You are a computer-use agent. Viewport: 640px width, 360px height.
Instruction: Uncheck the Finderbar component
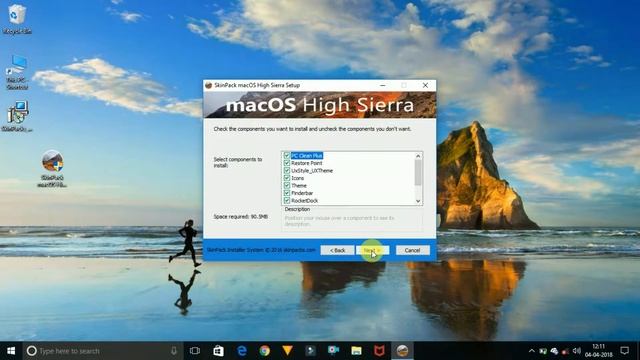[x=287, y=193]
